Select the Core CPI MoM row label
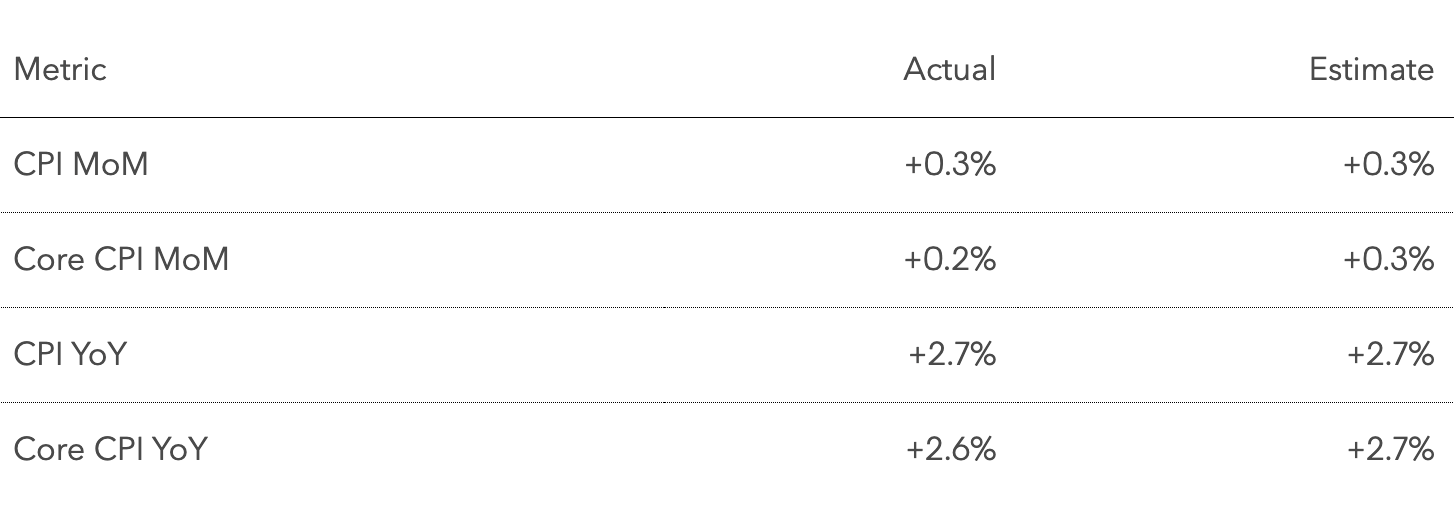Image resolution: width=1454 pixels, height=518 pixels. coord(121,259)
